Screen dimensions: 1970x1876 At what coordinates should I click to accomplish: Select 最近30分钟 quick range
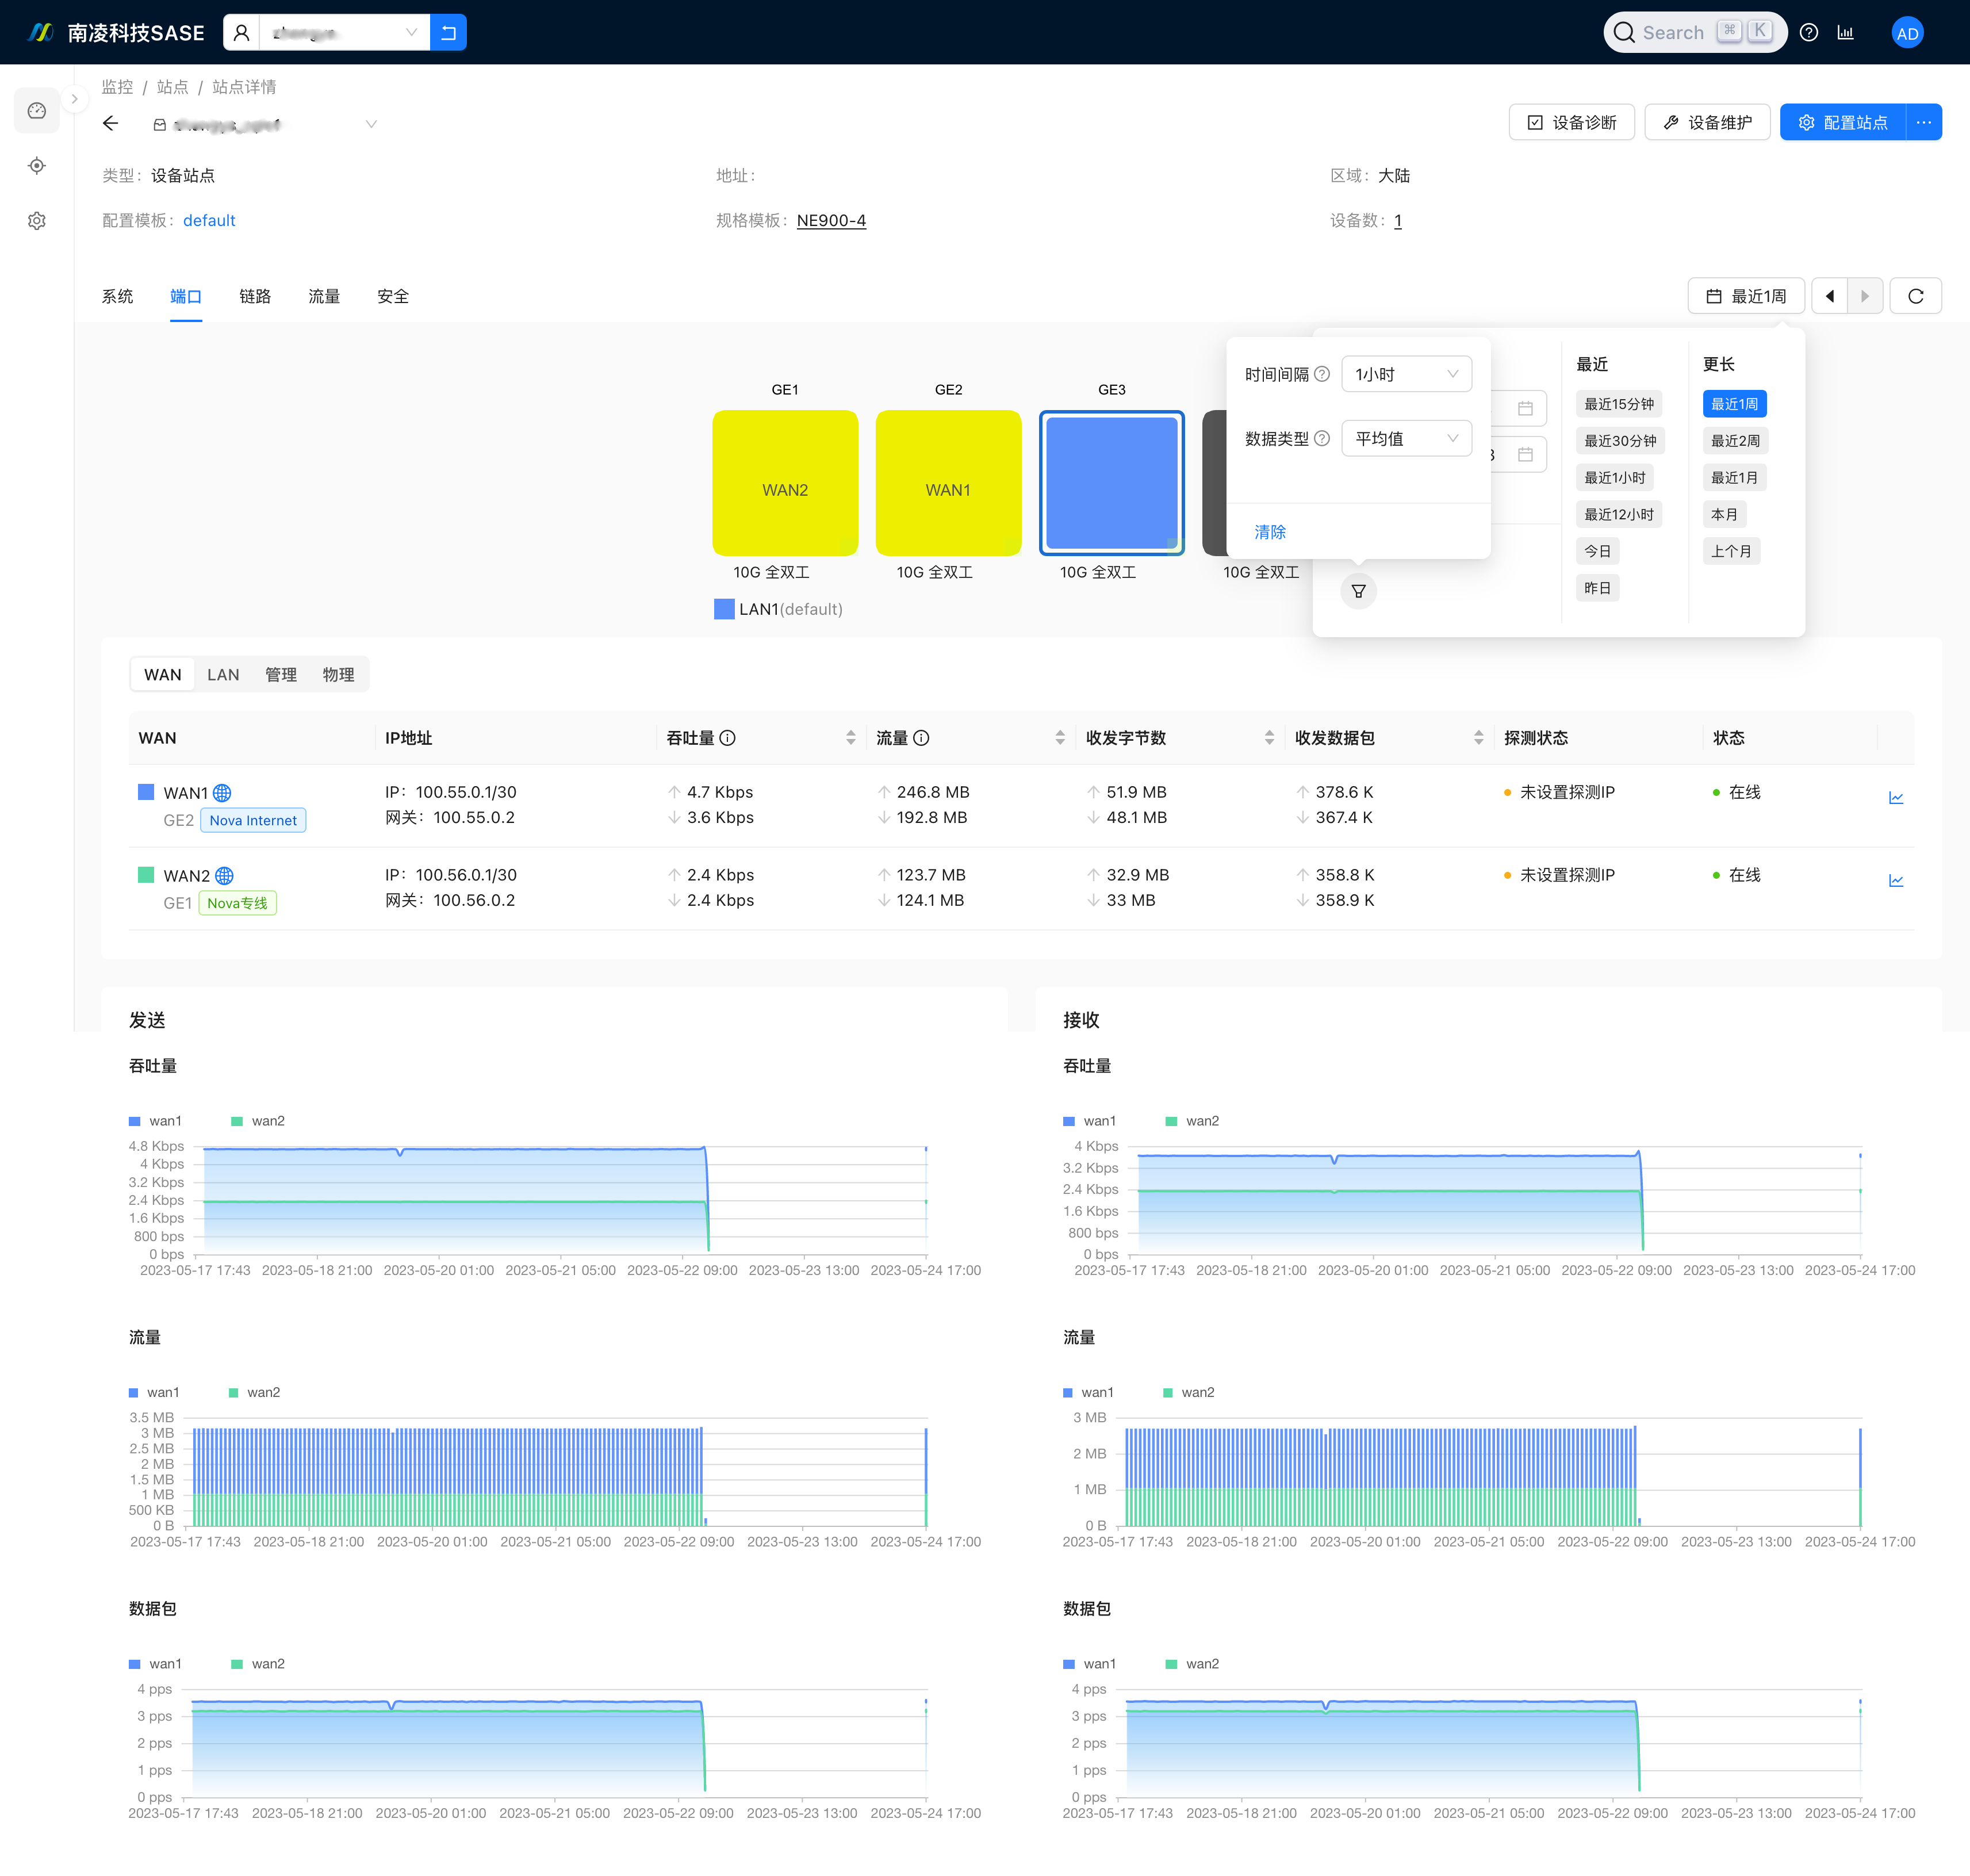[1620, 441]
